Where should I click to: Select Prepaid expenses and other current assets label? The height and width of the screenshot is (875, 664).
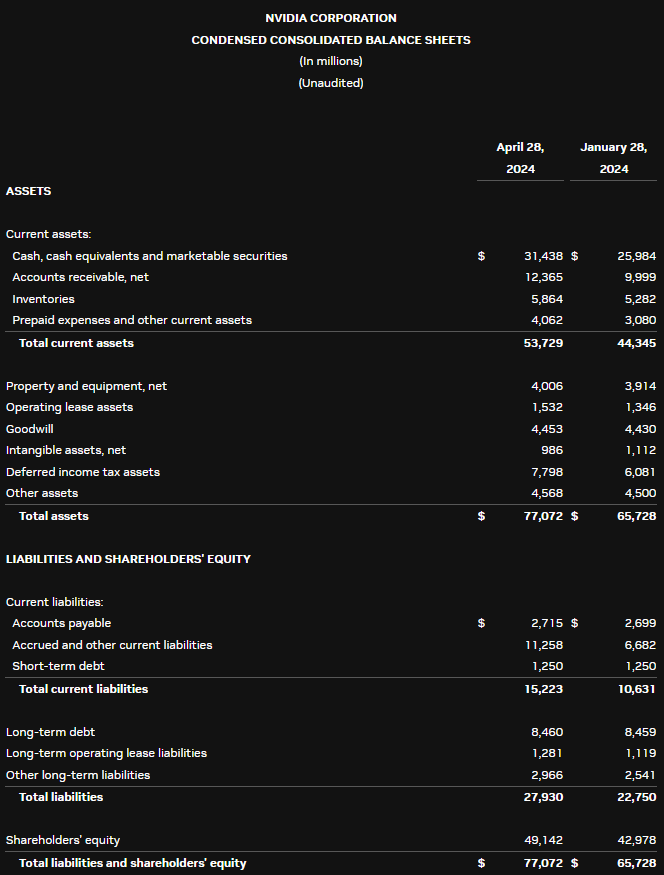[132, 320]
